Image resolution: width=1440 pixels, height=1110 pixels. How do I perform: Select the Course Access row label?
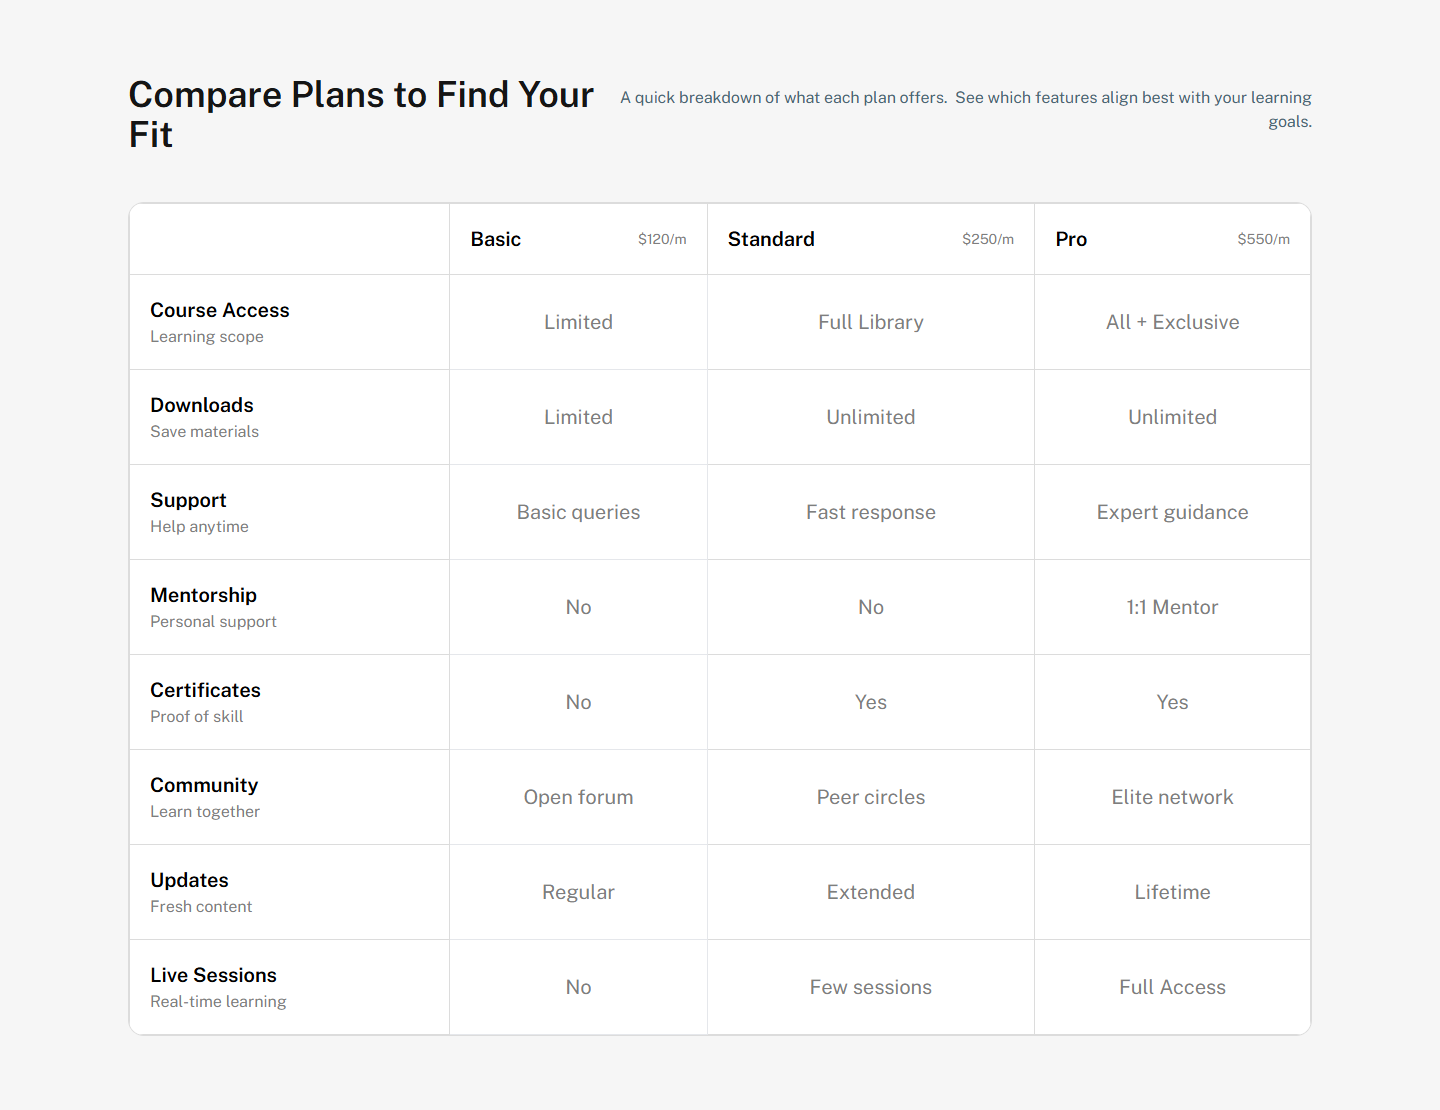(220, 310)
